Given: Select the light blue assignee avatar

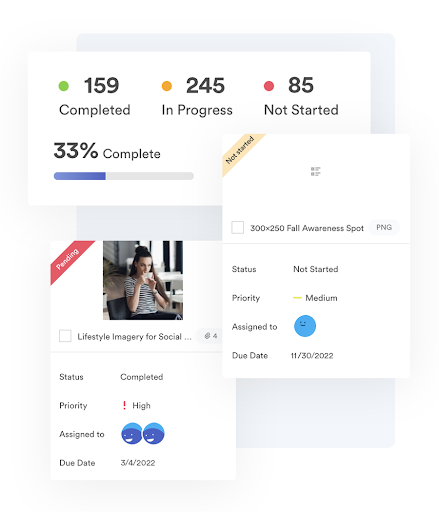Looking at the screenshot, I should point(305,326).
